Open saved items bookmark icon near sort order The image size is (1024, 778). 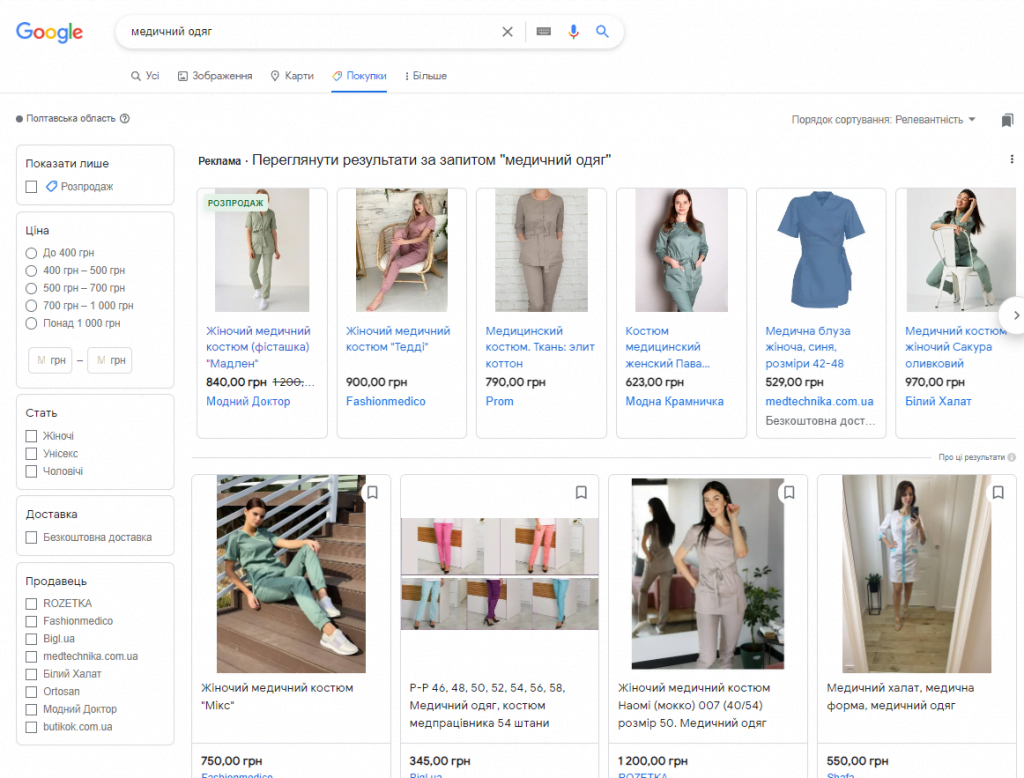[x=1007, y=120]
